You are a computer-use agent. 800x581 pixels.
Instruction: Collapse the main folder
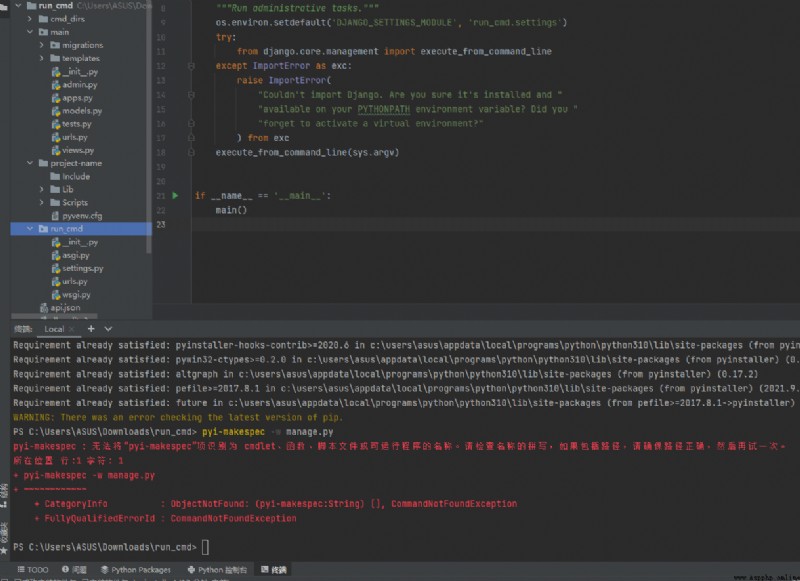(x=30, y=32)
